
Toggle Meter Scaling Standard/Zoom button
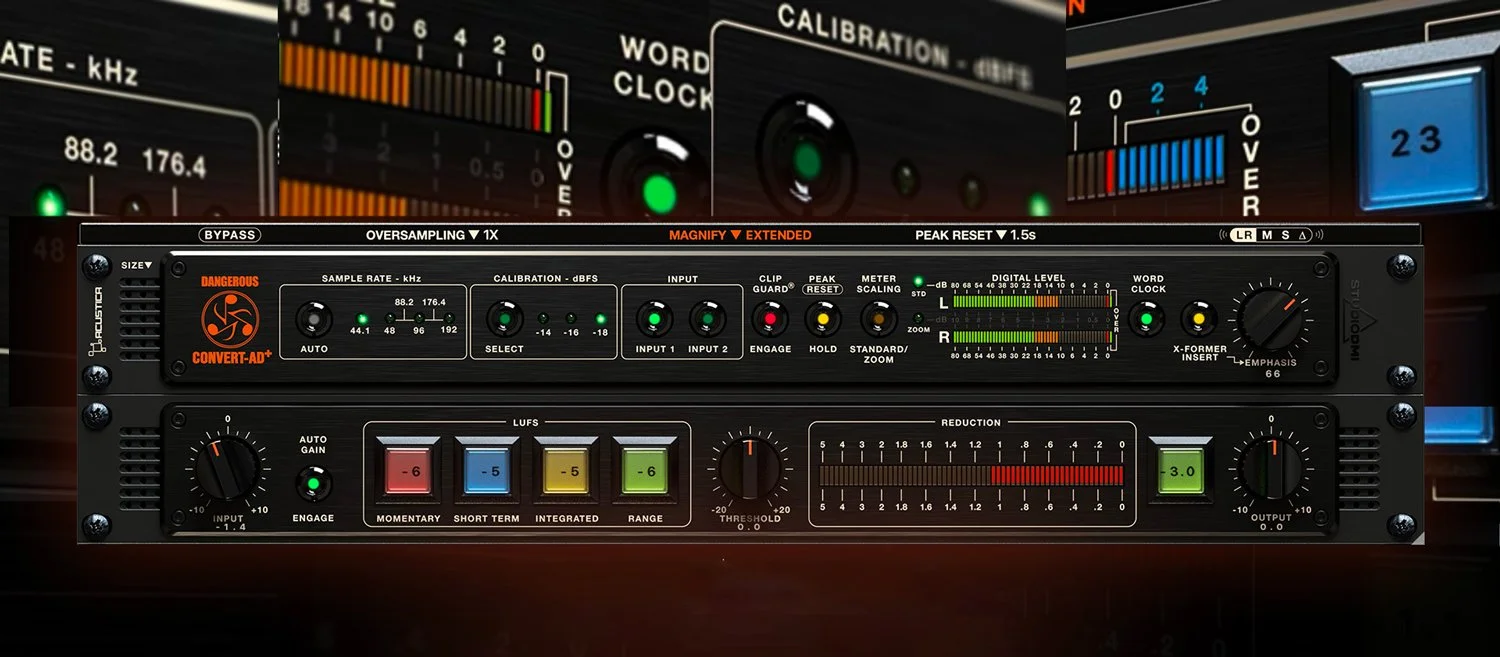pos(879,320)
